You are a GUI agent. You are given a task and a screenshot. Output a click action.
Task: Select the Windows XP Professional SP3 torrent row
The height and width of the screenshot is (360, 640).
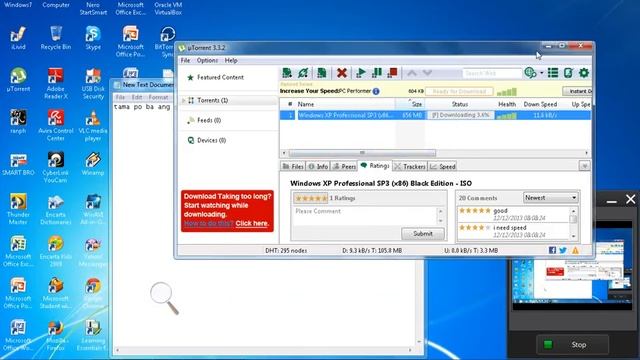click(435, 116)
